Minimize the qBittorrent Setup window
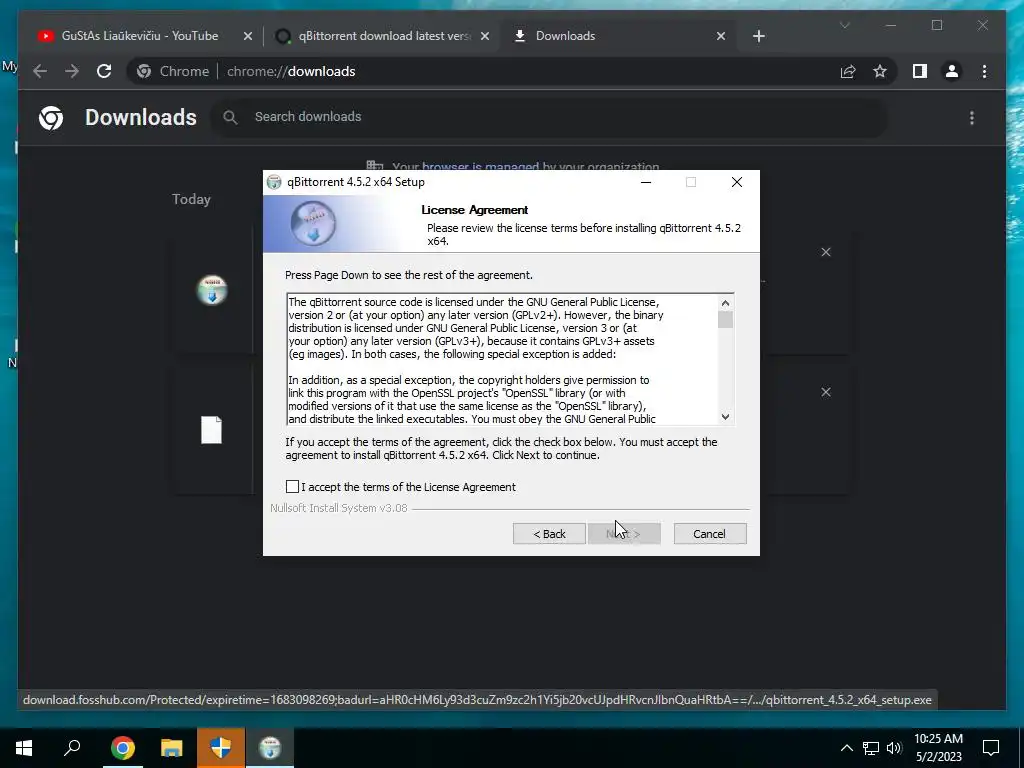 (x=646, y=182)
